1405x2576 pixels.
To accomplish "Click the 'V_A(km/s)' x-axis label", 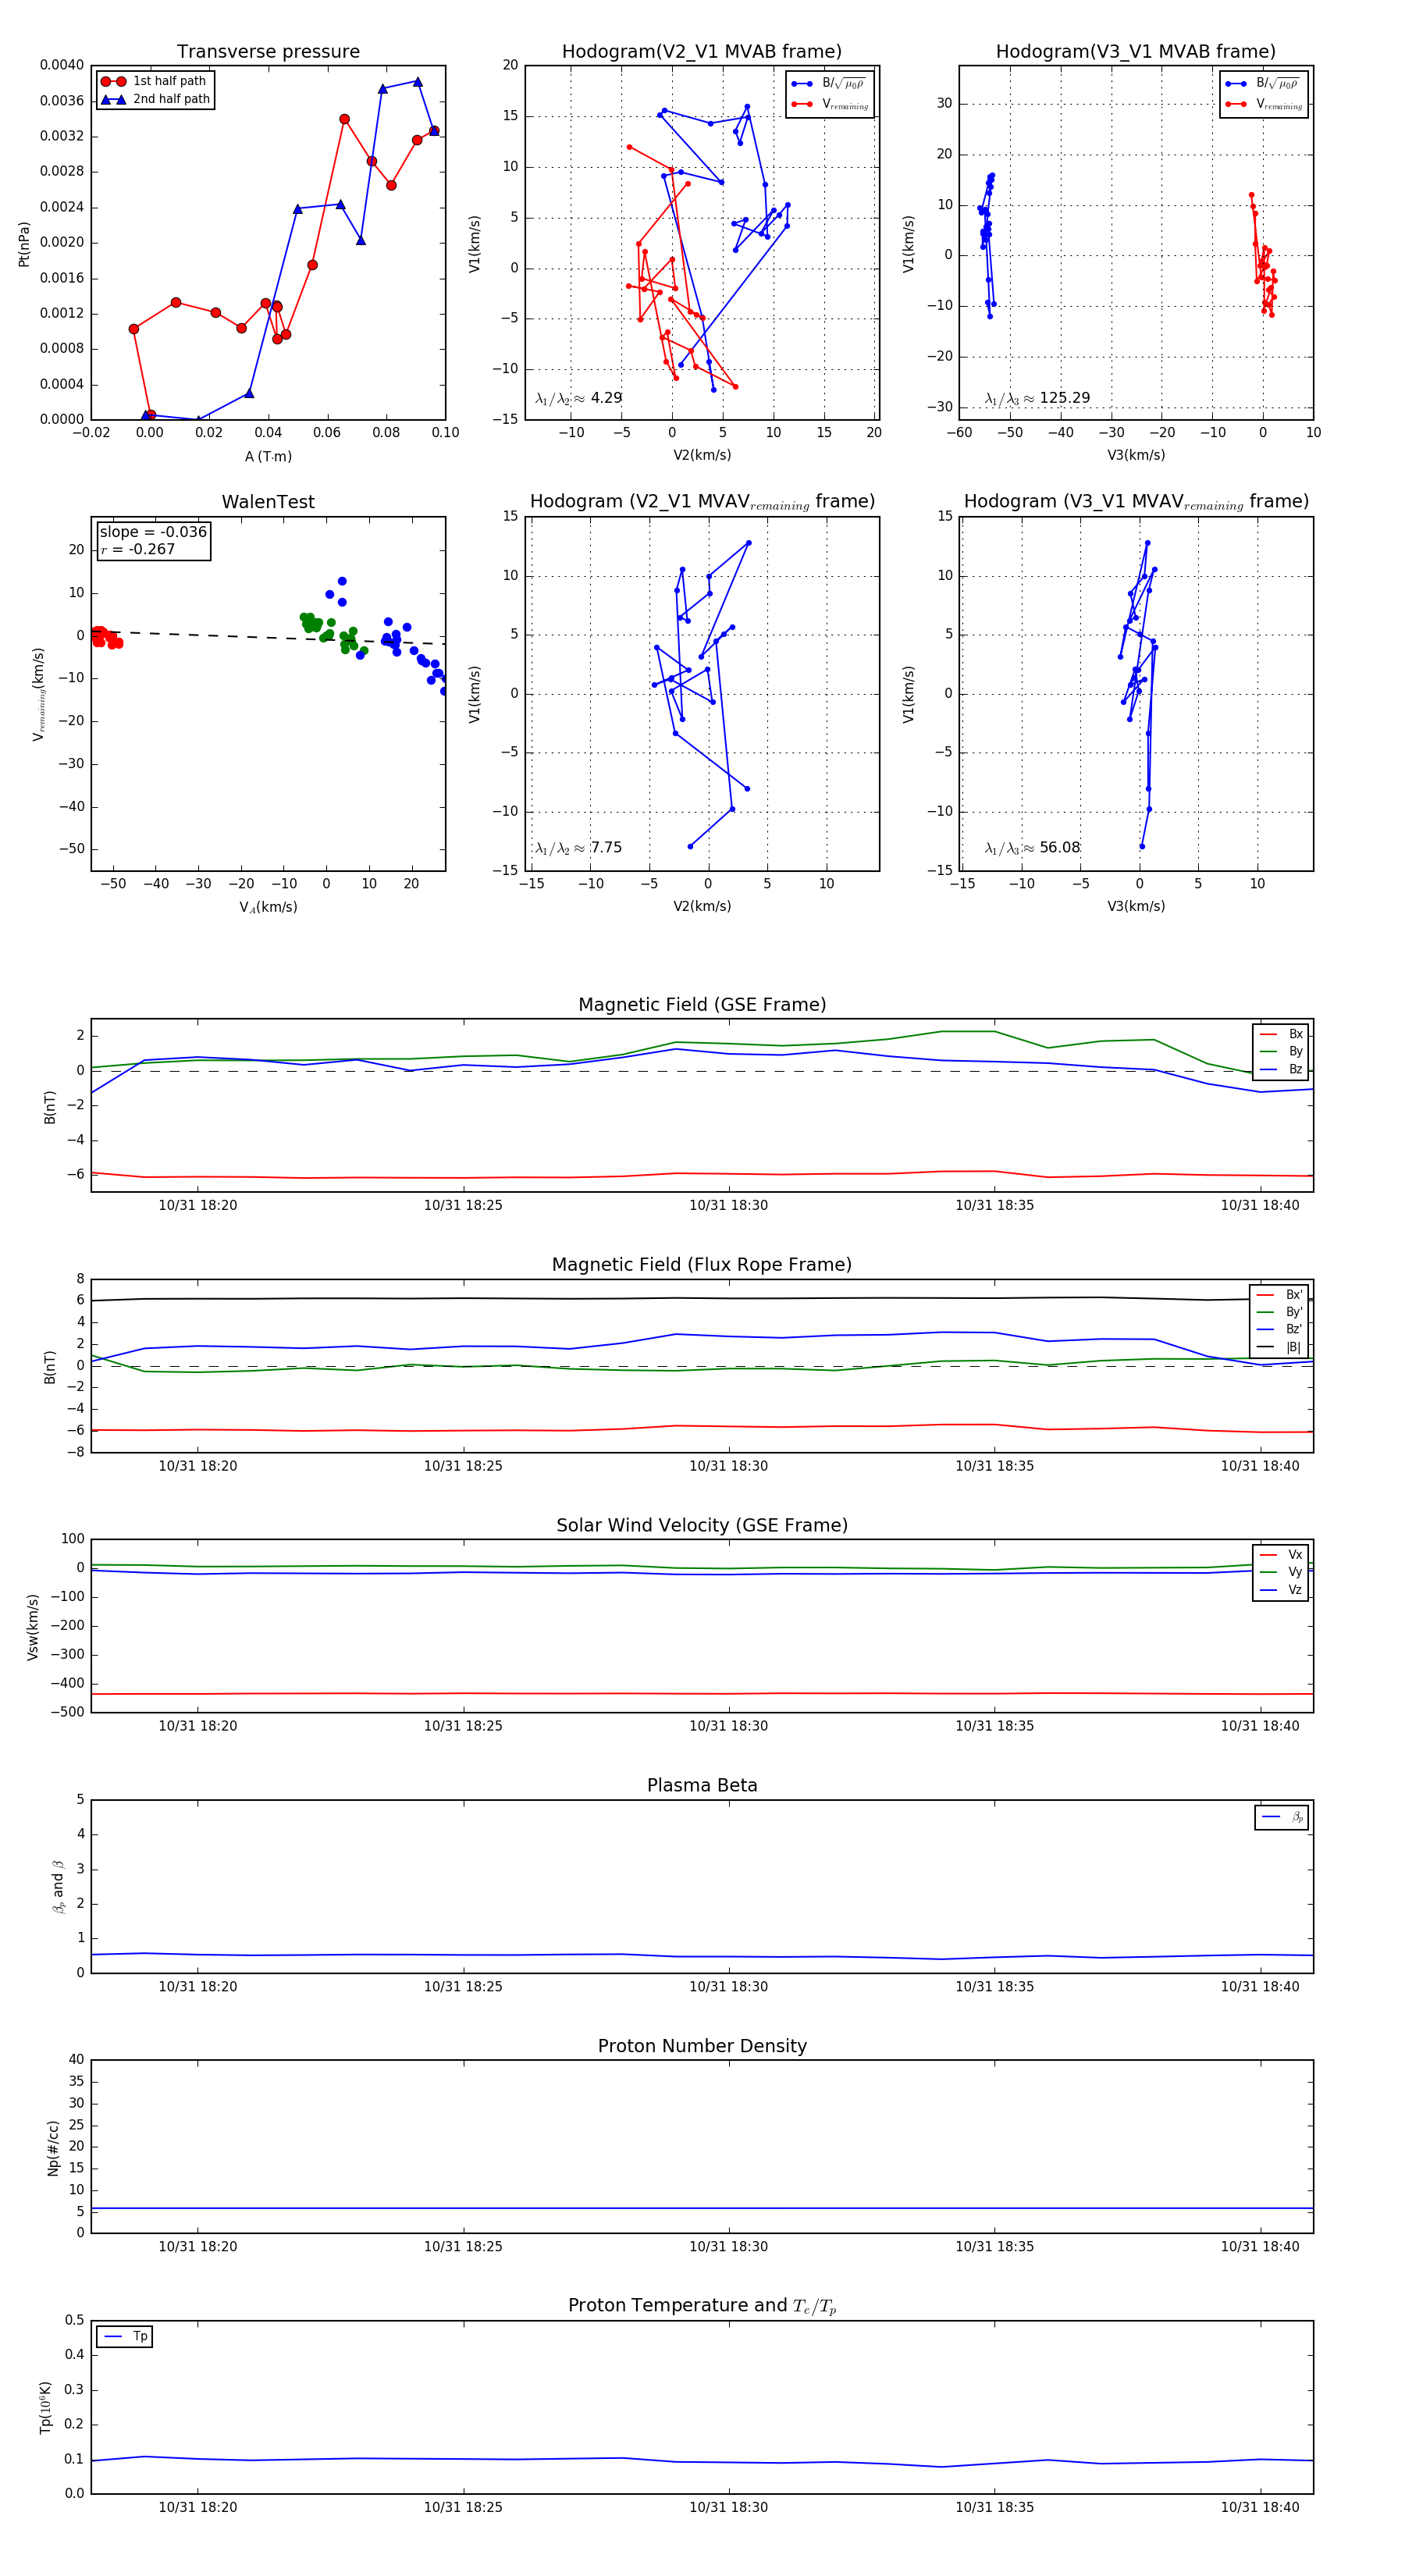I will tap(268, 907).
